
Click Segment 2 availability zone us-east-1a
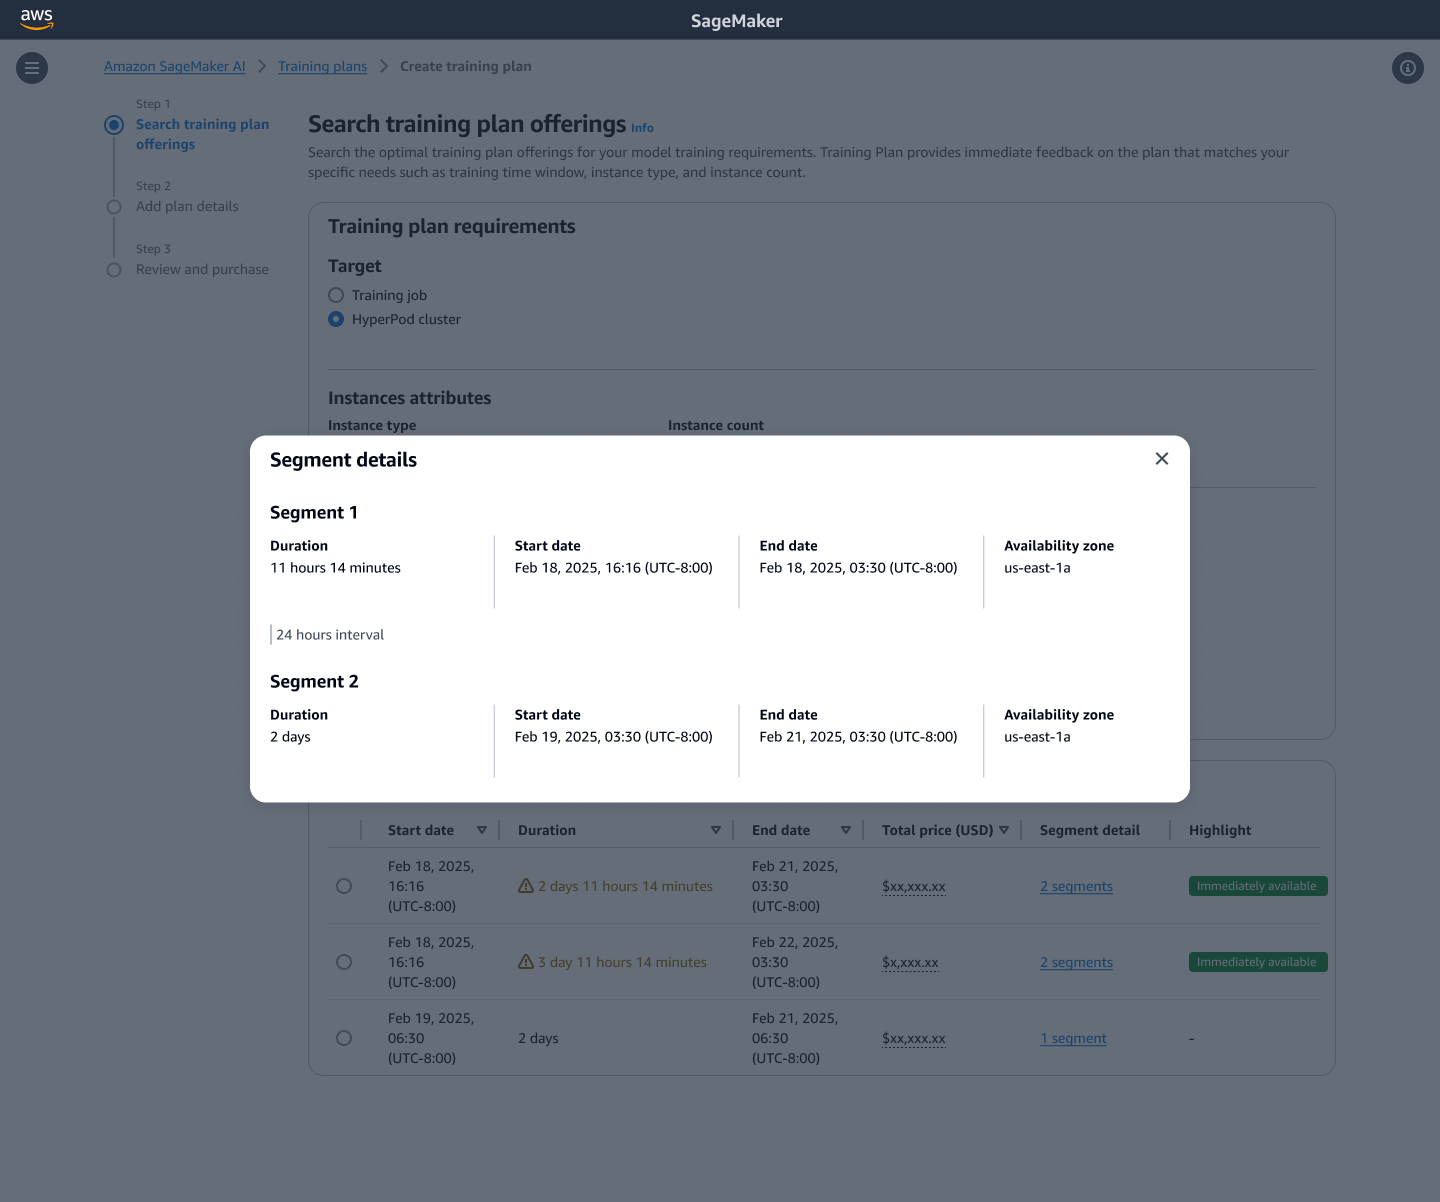coord(1037,737)
